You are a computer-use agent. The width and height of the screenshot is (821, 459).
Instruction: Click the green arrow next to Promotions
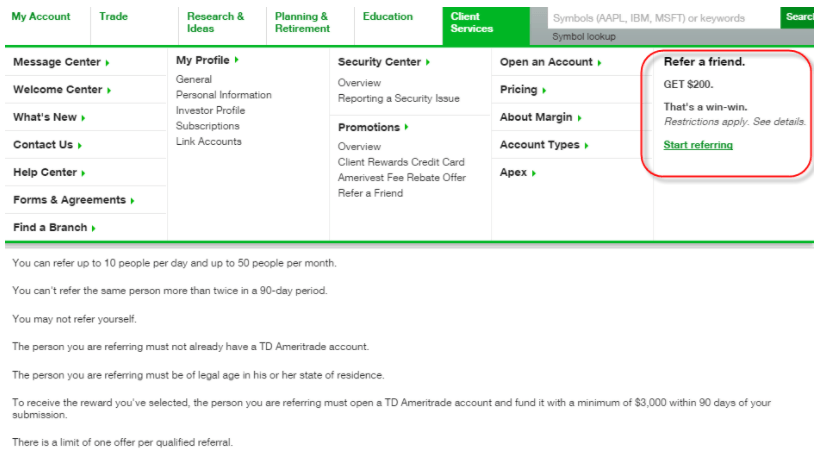click(x=406, y=127)
